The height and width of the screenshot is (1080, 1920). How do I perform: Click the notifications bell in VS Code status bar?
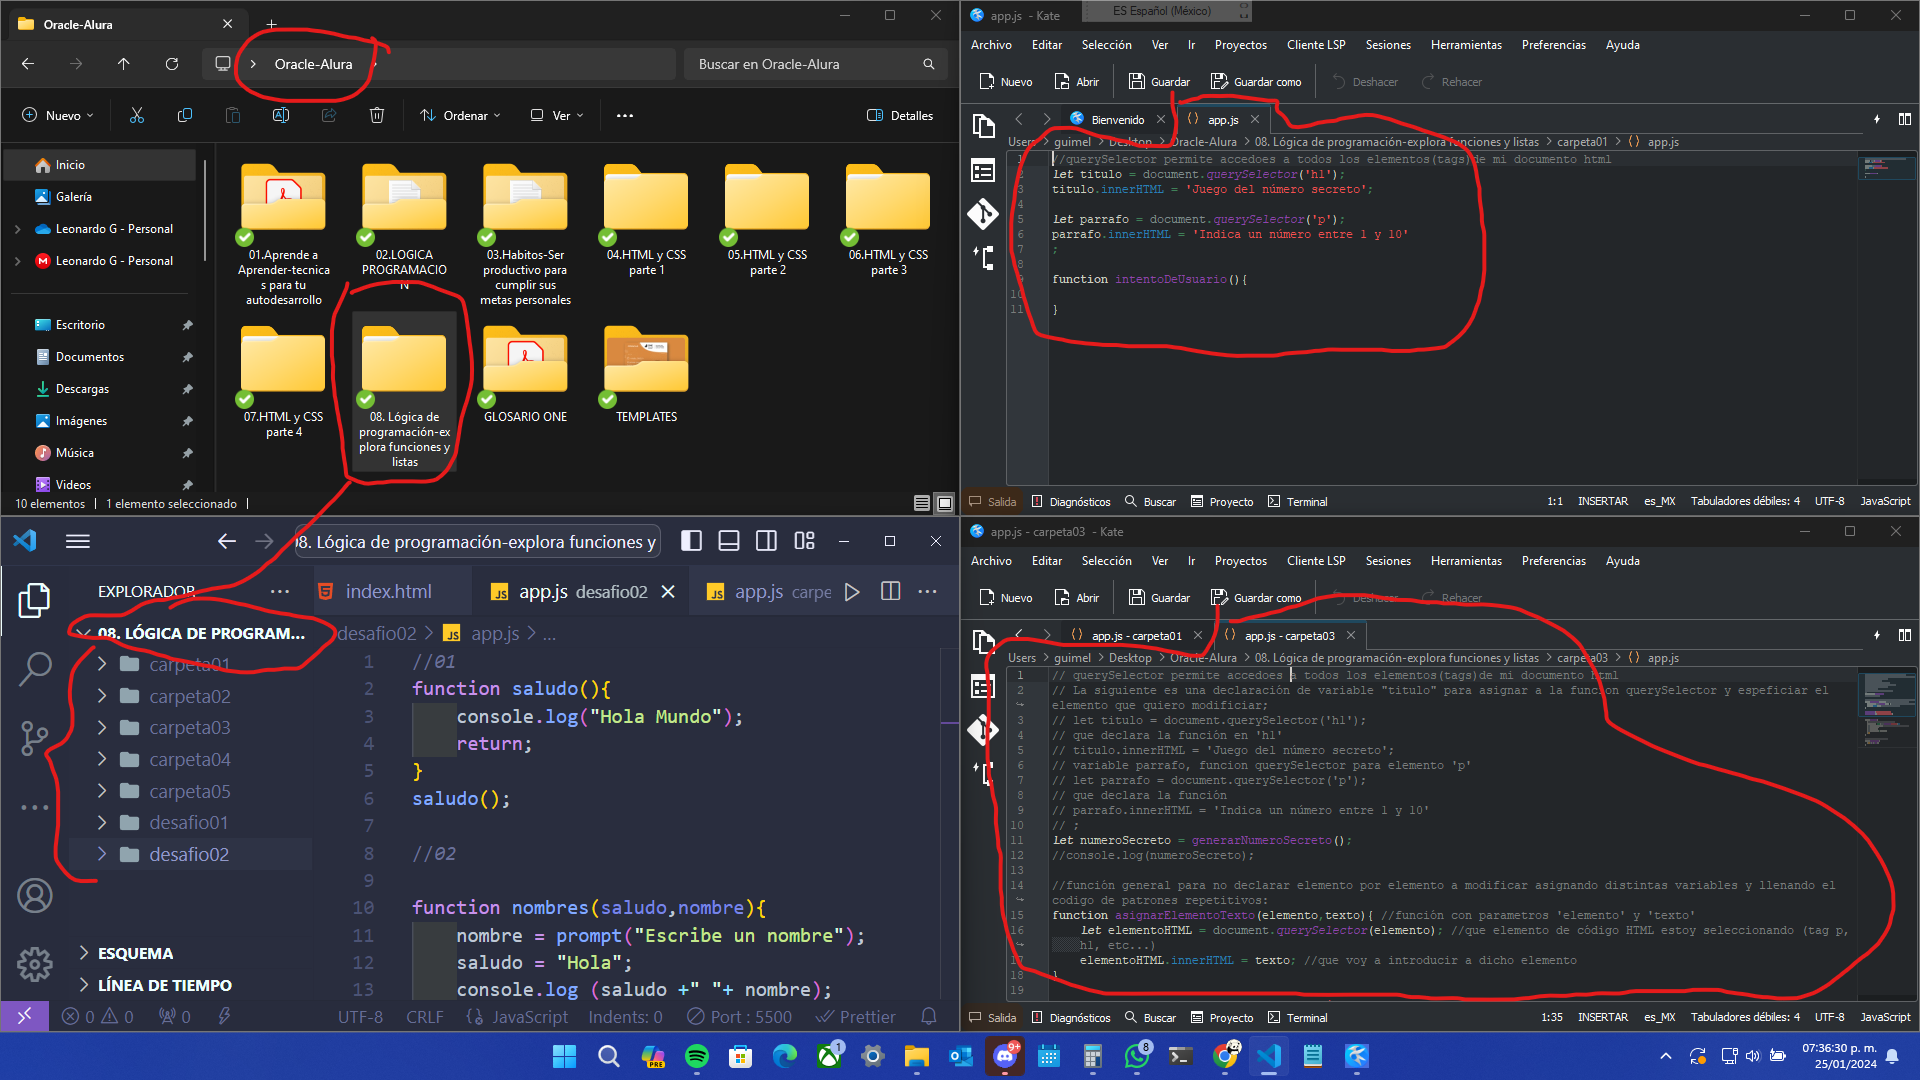coord(929,1016)
